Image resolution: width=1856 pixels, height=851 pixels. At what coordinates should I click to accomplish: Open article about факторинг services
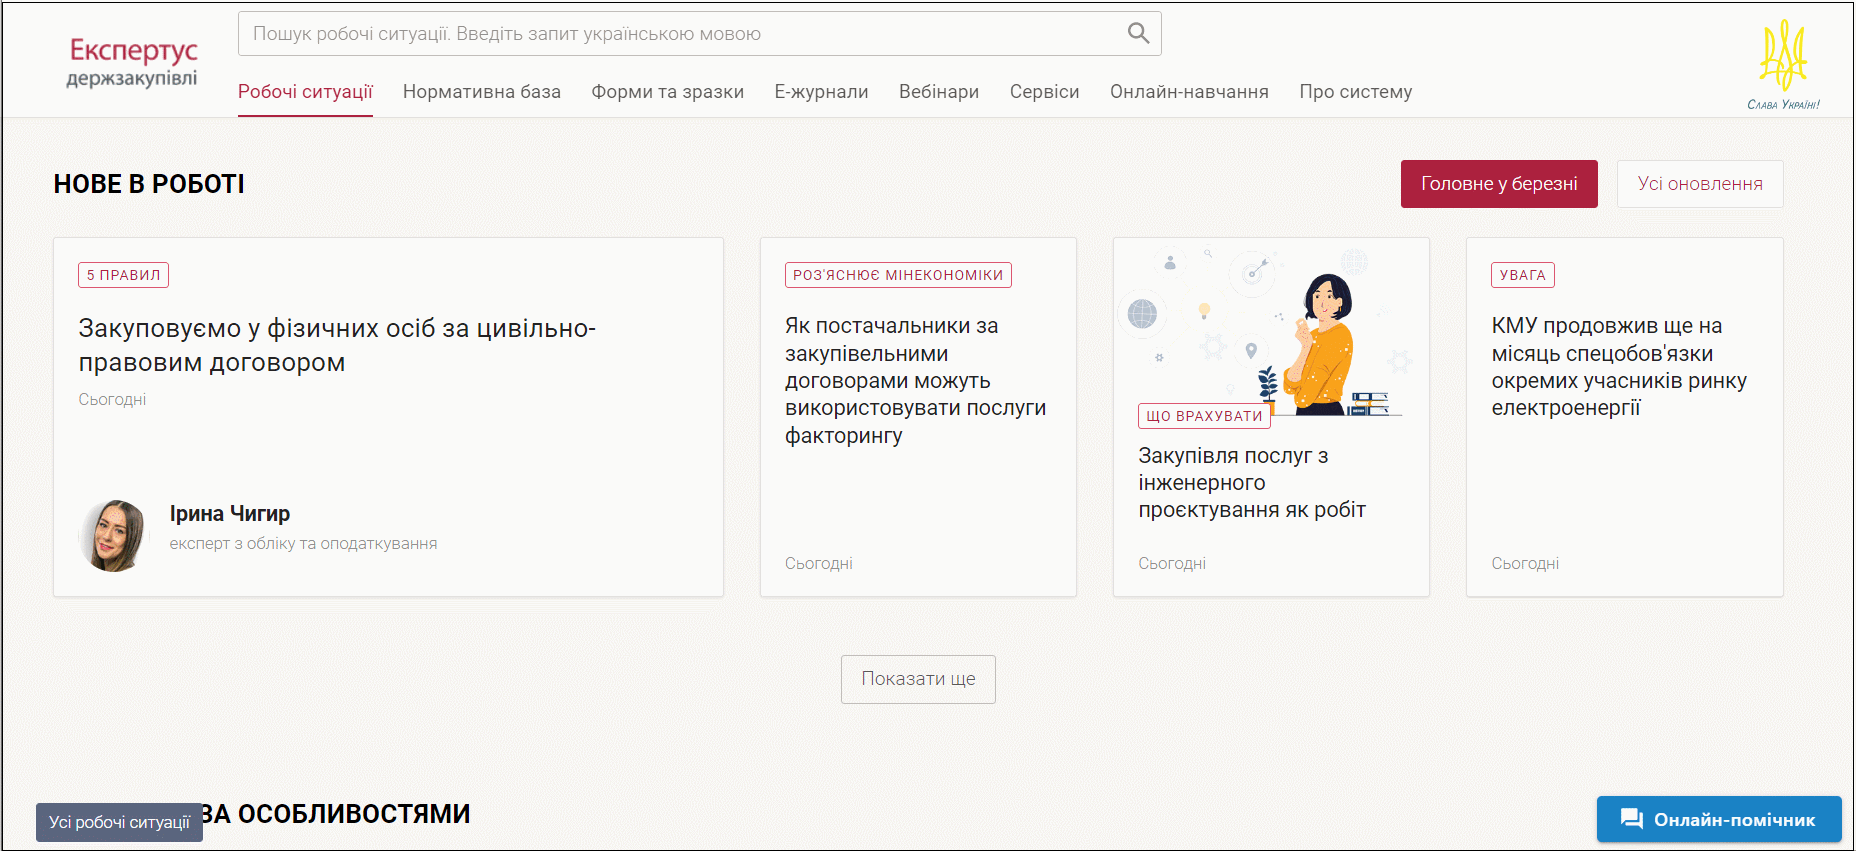tap(915, 380)
